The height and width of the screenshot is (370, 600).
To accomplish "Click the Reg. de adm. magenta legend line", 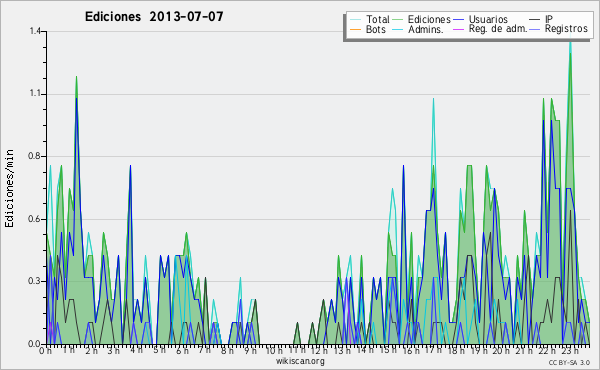I will point(458,29).
